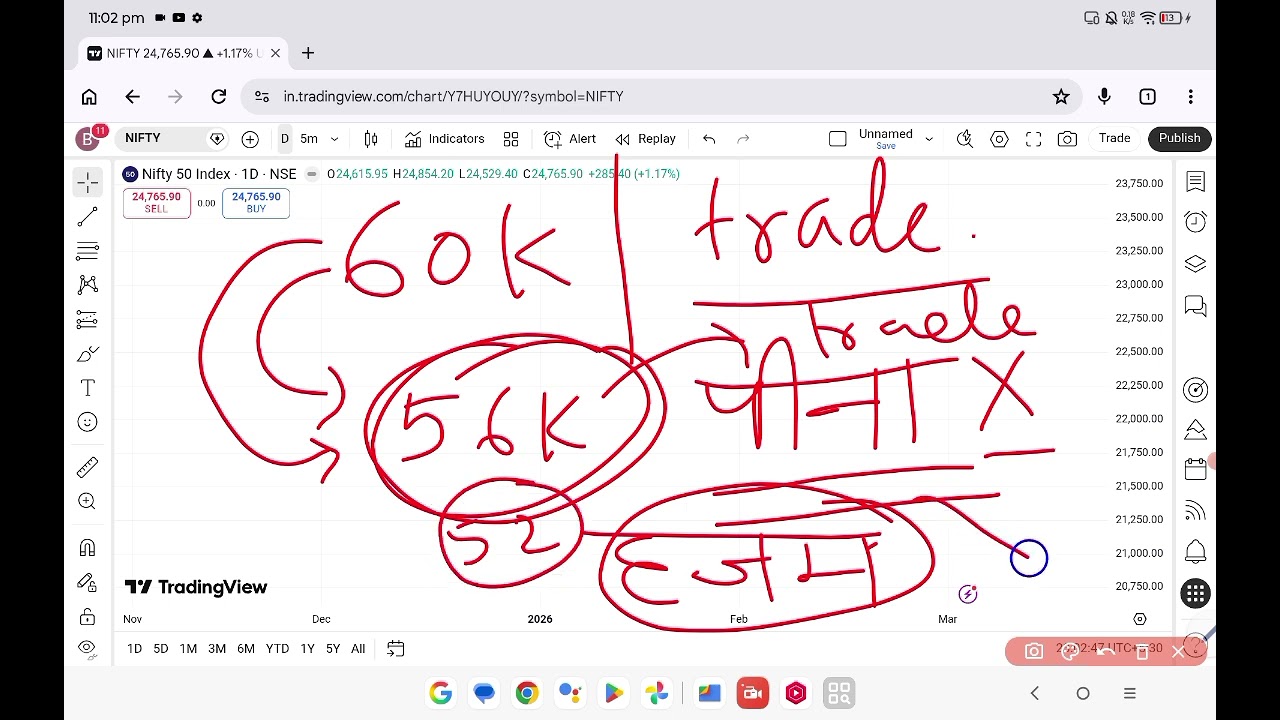The height and width of the screenshot is (720, 1280).
Task: Set the date range to 5D
Action: point(160,649)
